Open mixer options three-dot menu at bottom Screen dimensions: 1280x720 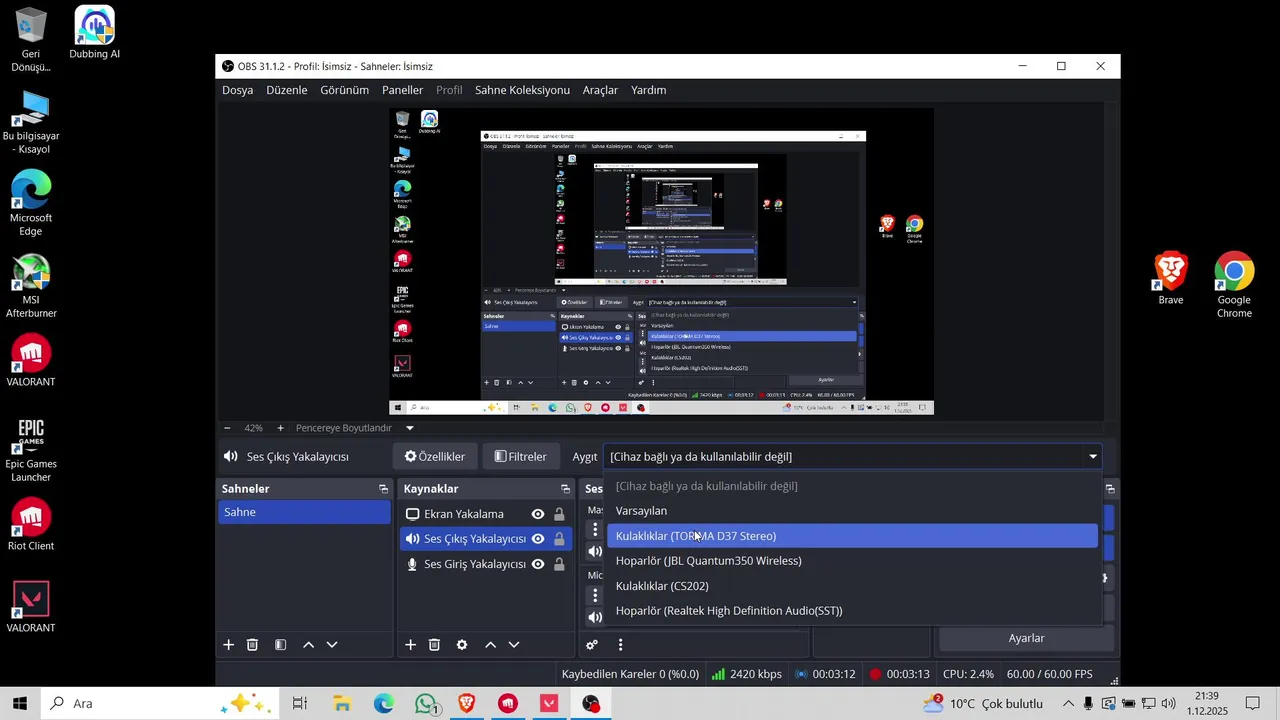620,645
